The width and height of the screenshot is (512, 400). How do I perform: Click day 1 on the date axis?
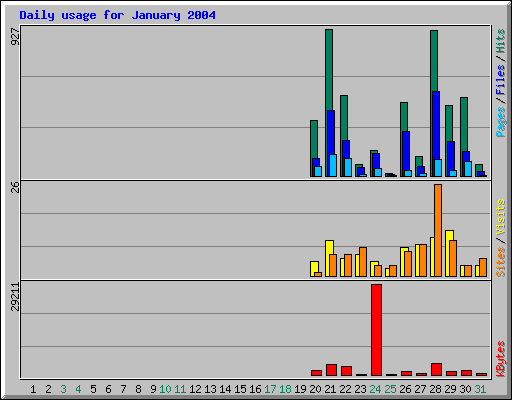click(33, 389)
